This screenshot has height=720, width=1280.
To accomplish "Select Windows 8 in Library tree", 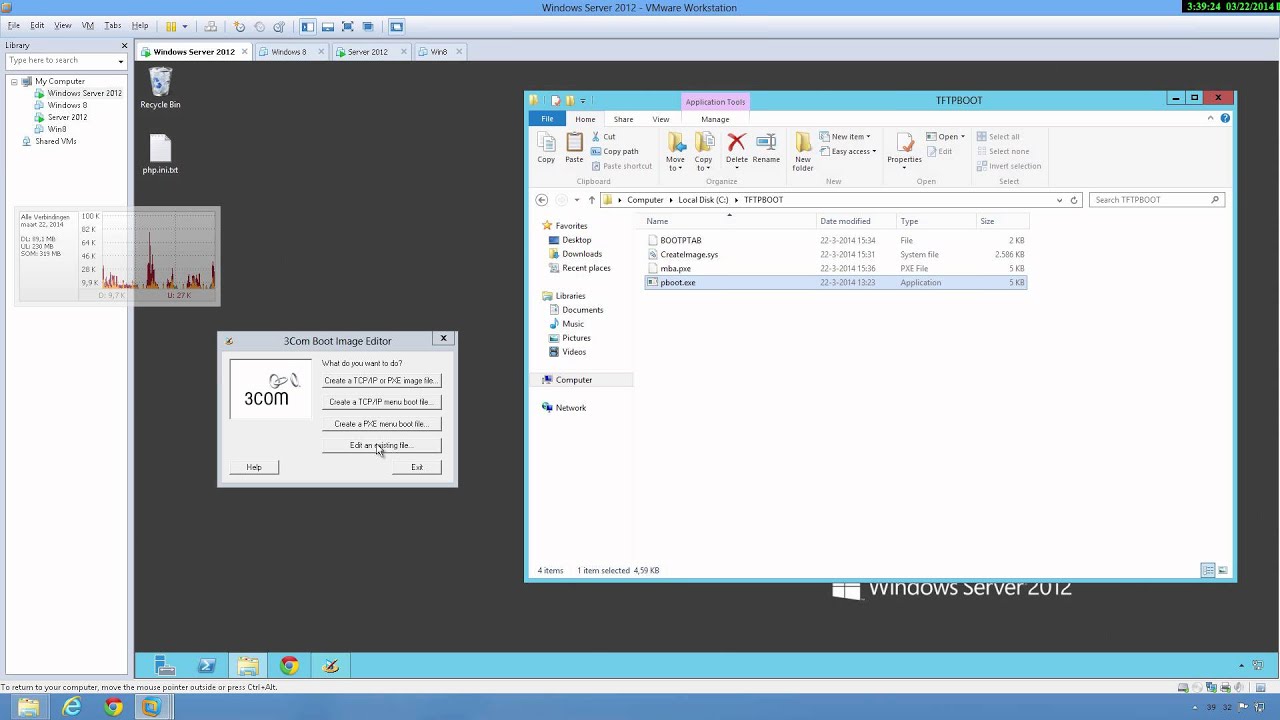I will click(67, 105).
